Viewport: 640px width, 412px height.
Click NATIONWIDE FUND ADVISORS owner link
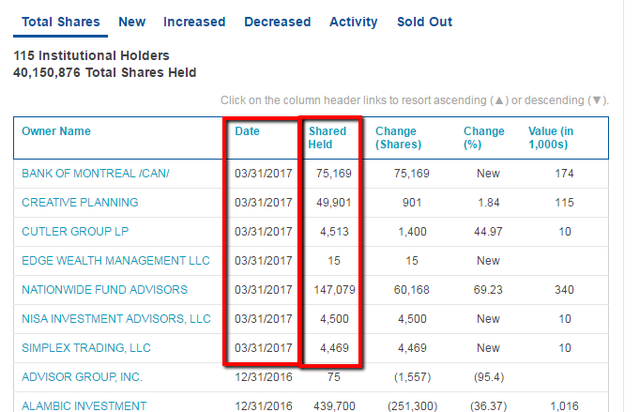[105, 290]
